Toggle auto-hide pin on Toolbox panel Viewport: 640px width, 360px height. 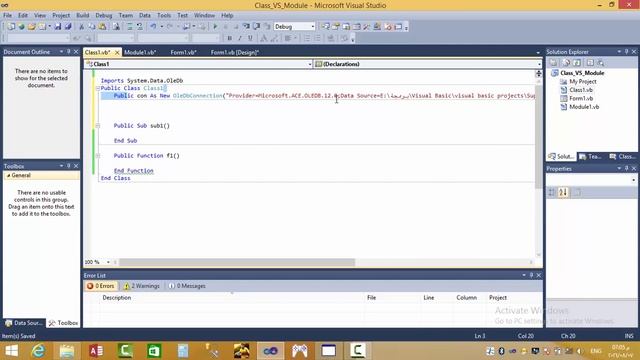pyautogui.click(x=69, y=166)
